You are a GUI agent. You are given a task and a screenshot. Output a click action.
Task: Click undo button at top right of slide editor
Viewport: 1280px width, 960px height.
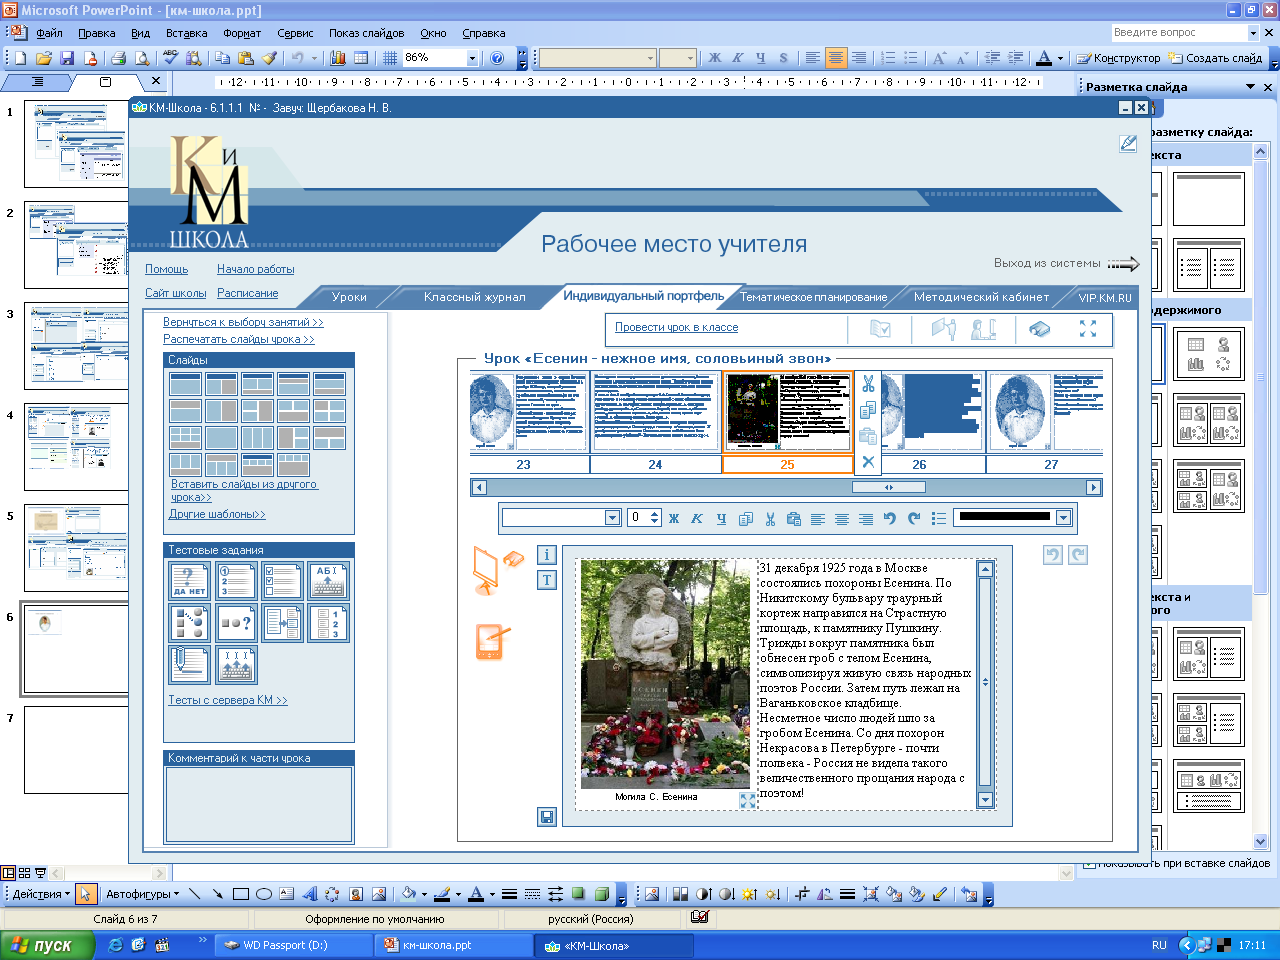point(1052,555)
